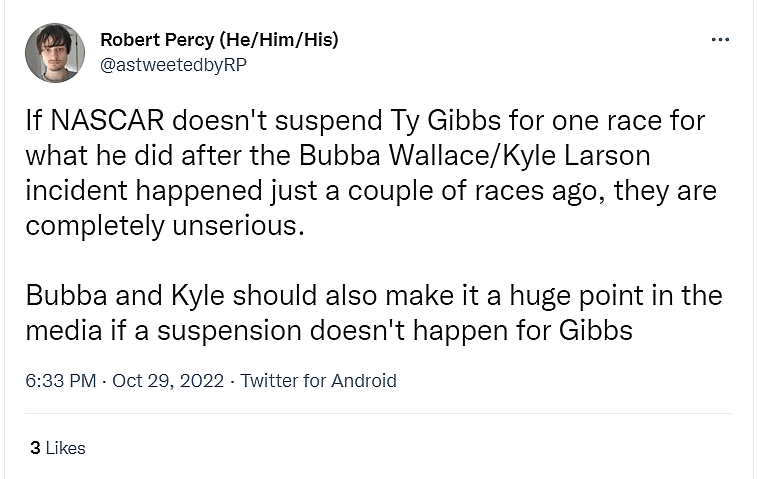View the 3 Likes list
757x479 pixels.
(x=58, y=448)
